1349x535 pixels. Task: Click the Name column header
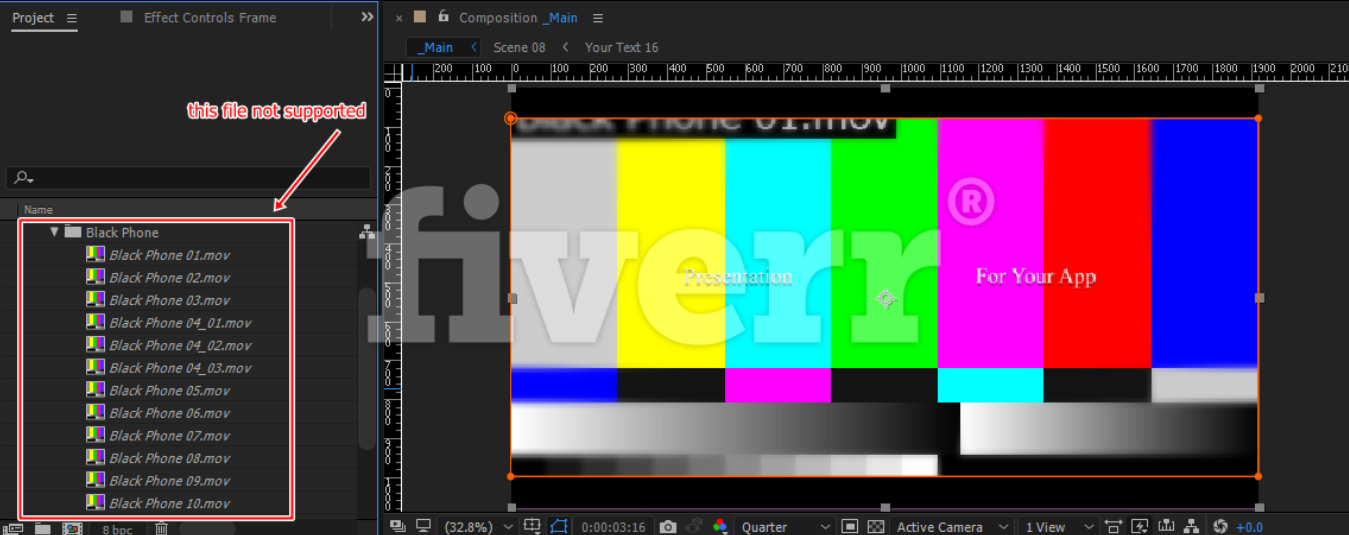pos(38,210)
